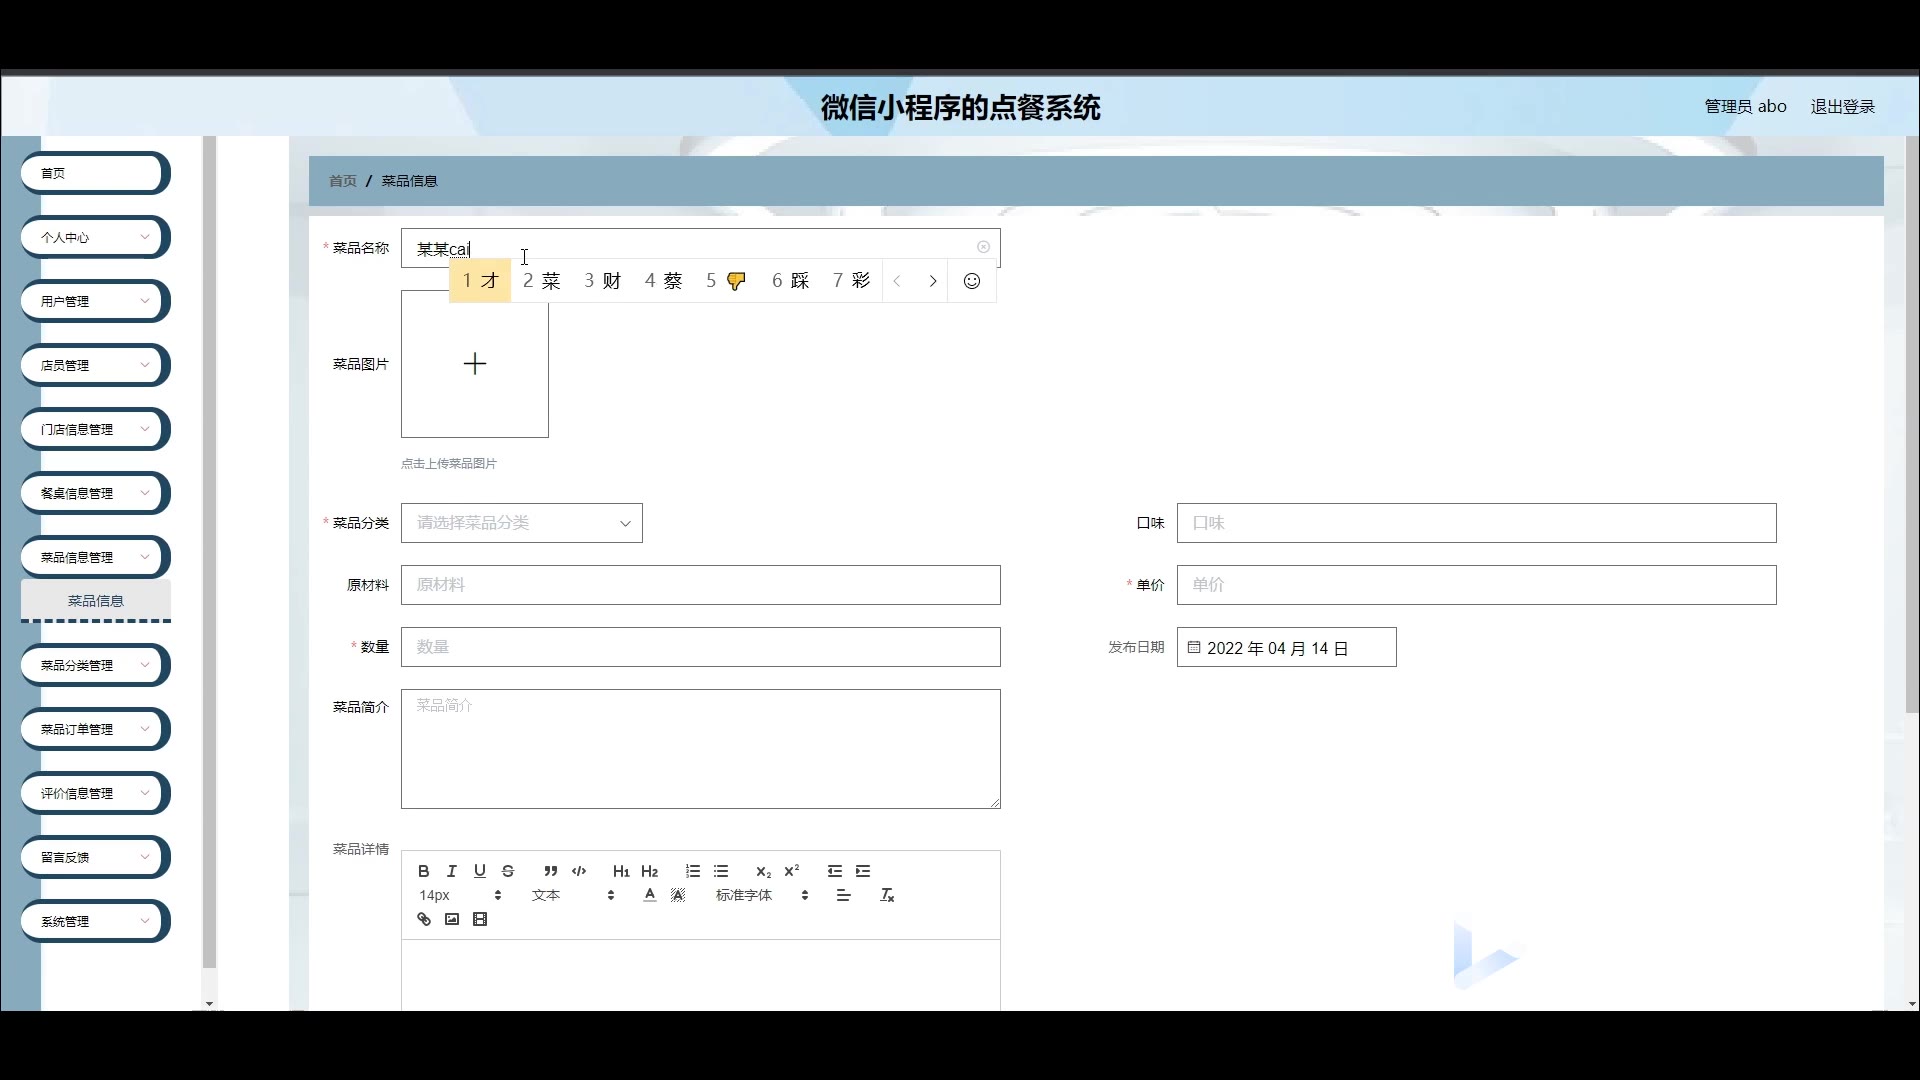Create an ordered numbered list
The image size is (1920, 1080).
[x=693, y=871]
